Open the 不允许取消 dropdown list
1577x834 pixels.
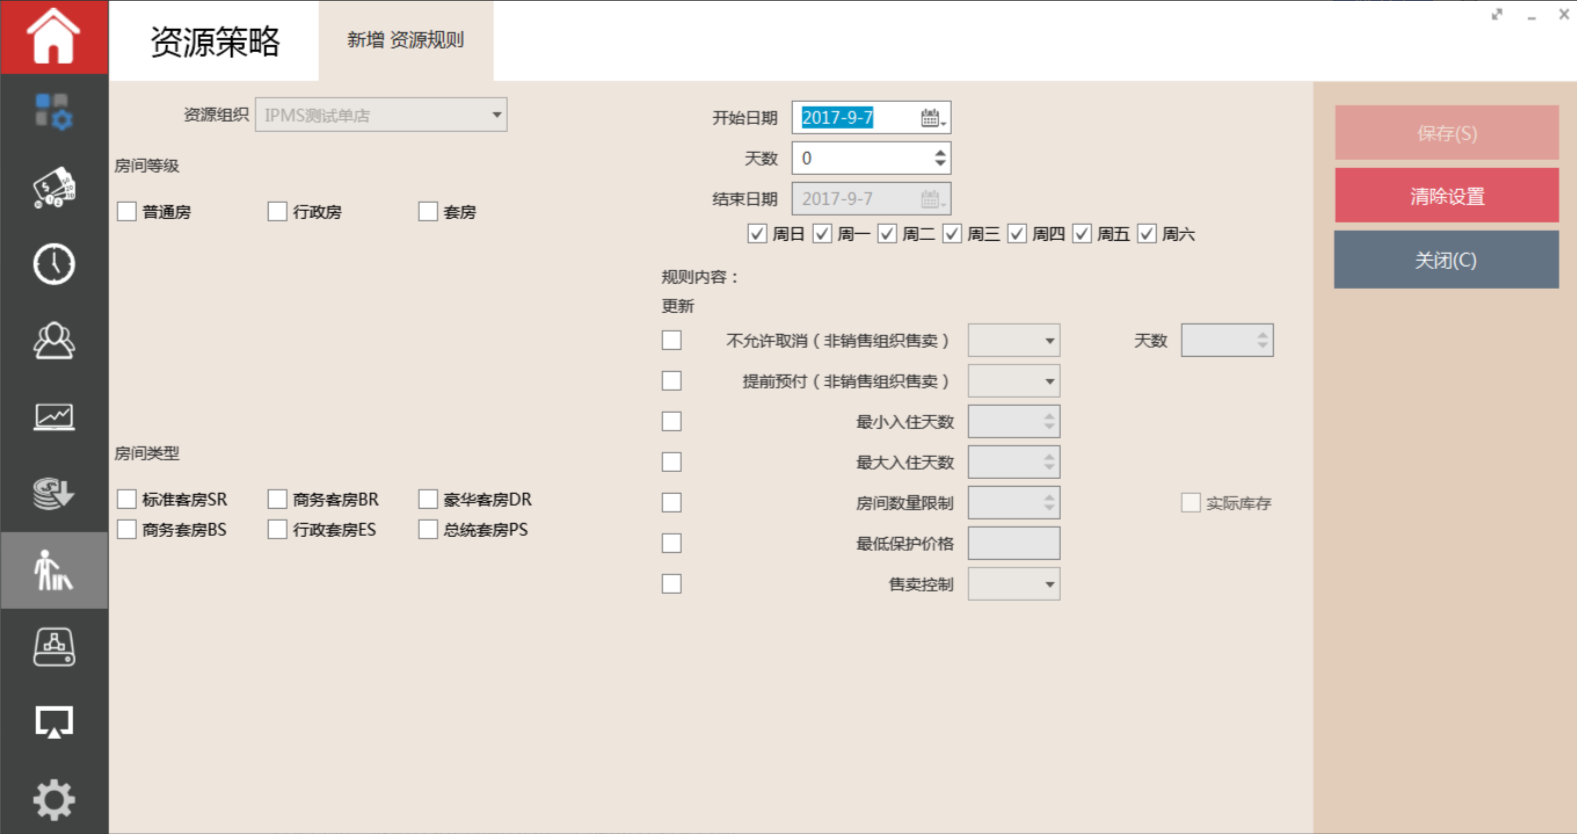click(1049, 341)
